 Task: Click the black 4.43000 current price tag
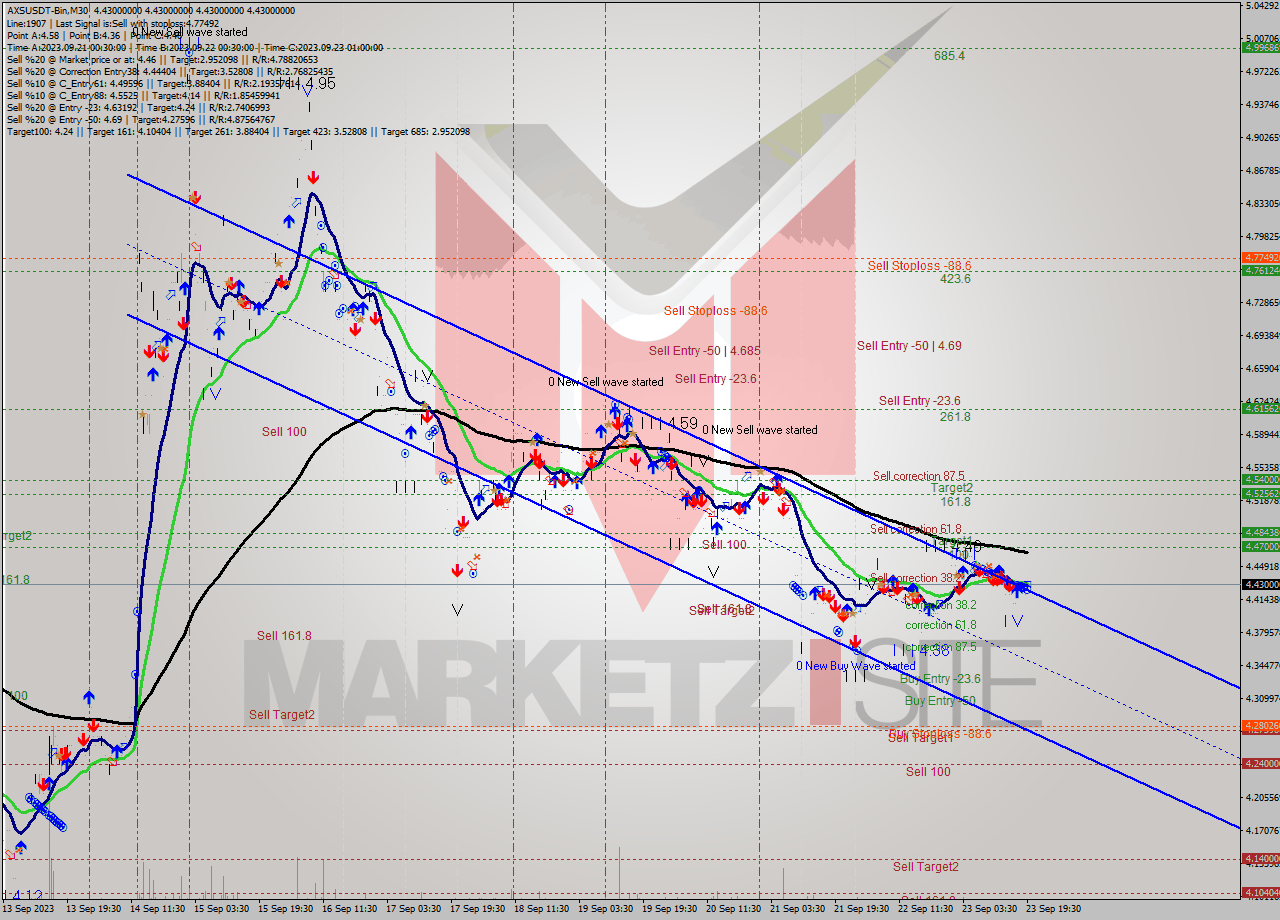click(1260, 584)
